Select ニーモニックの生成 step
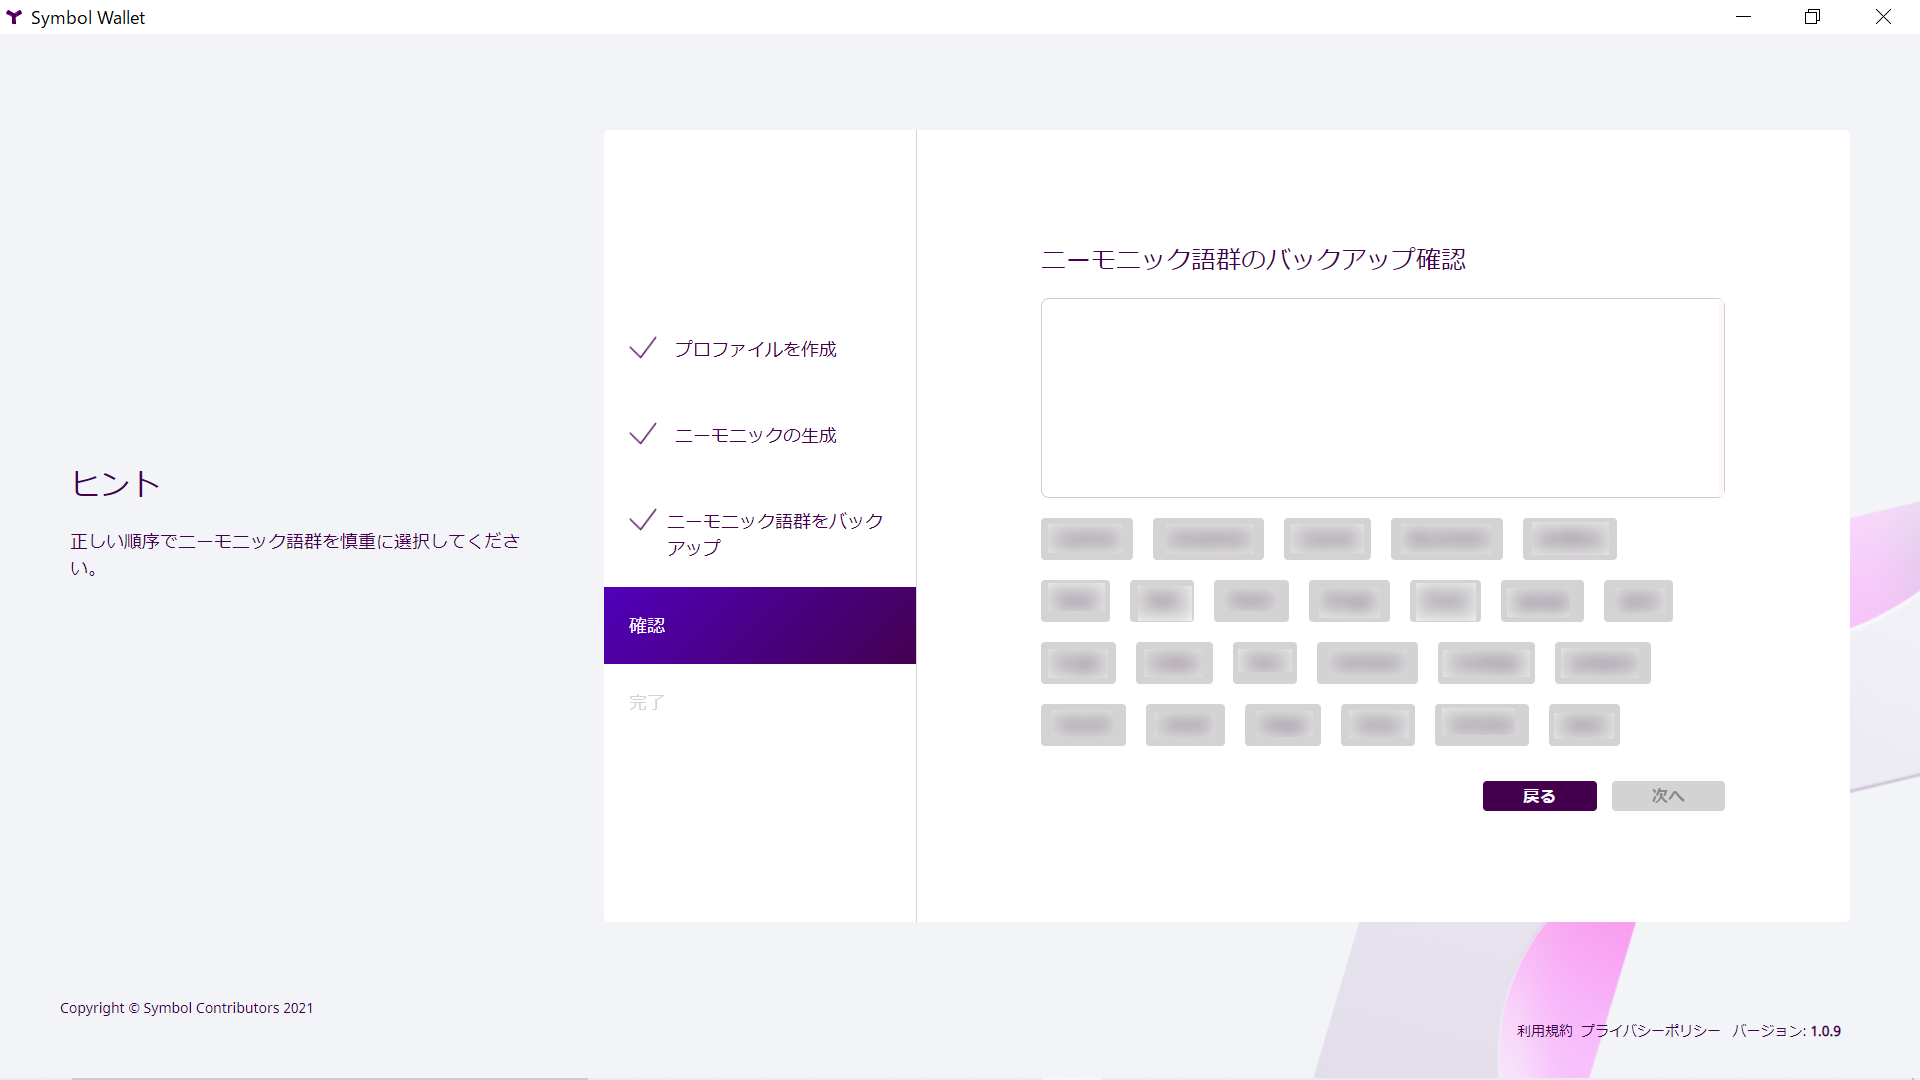1920x1080 pixels. coord(755,435)
